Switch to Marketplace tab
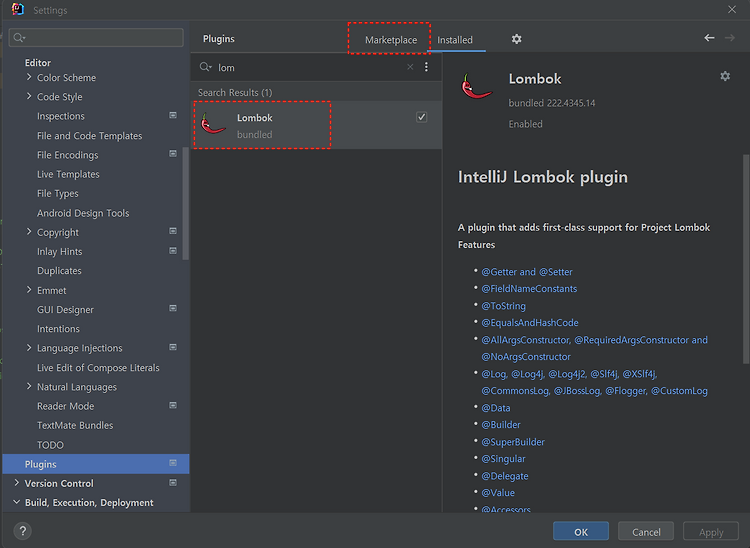 pyautogui.click(x=391, y=40)
